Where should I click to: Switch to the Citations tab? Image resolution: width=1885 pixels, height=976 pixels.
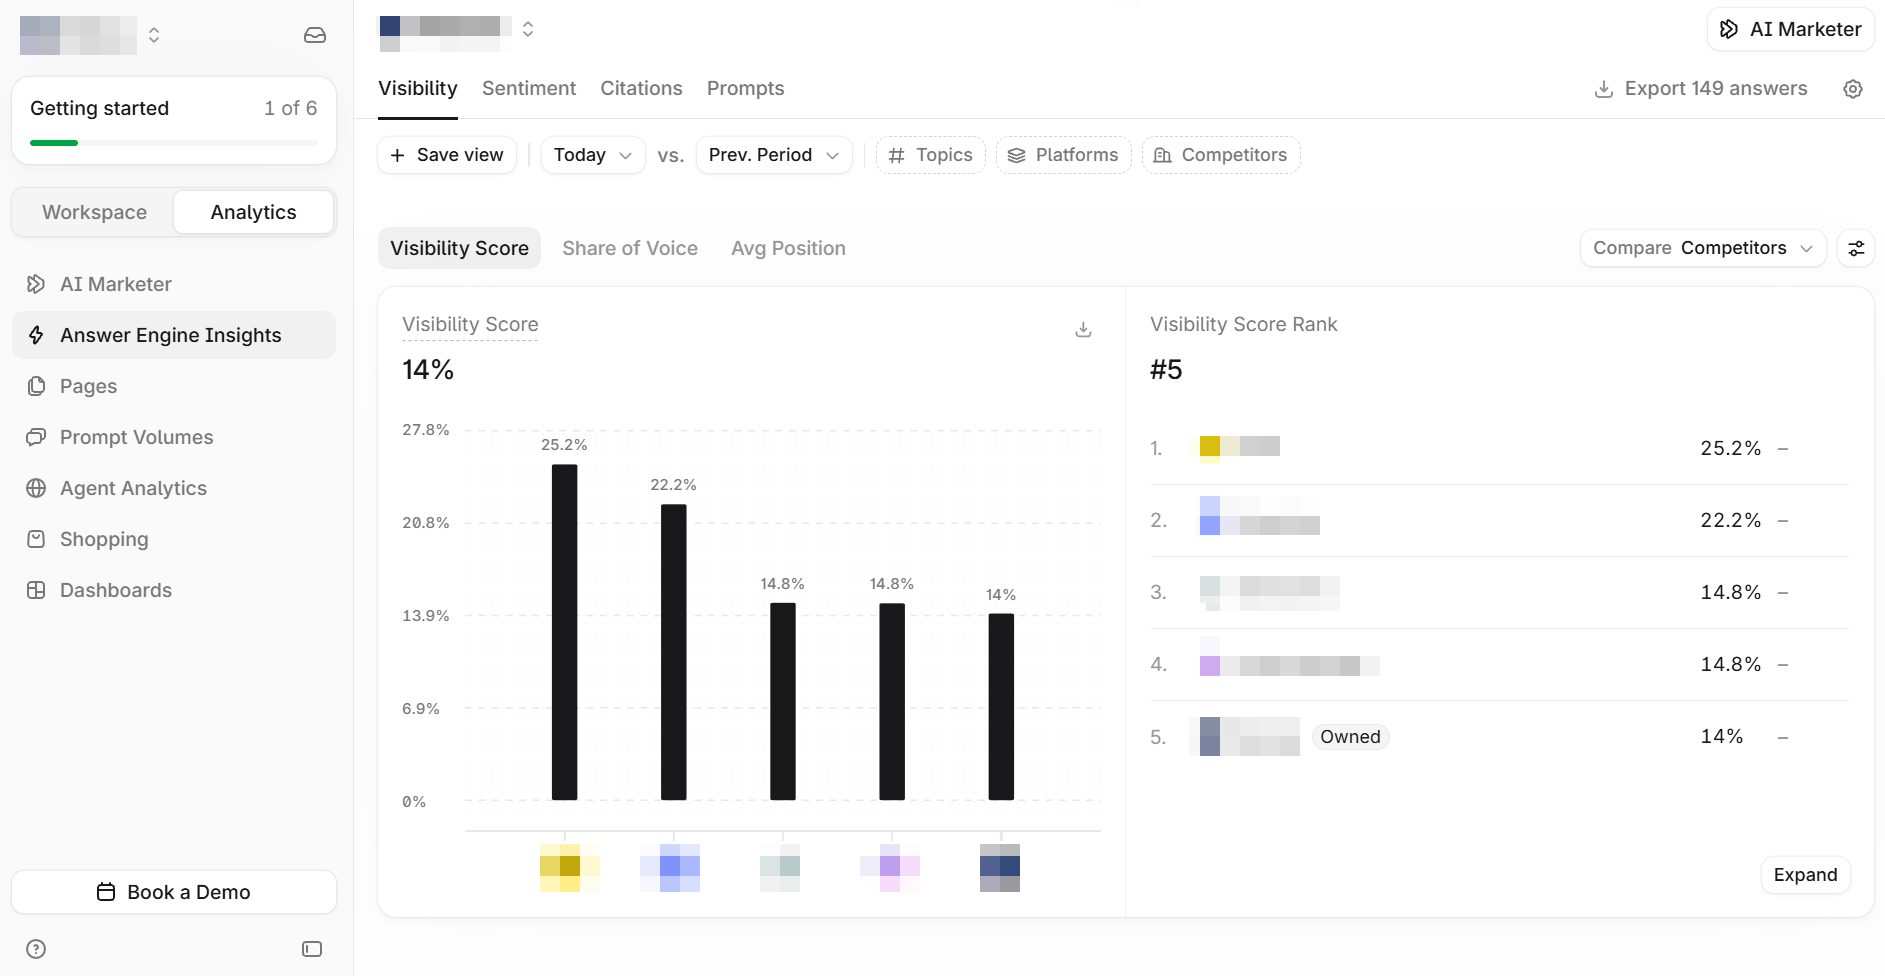641,88
